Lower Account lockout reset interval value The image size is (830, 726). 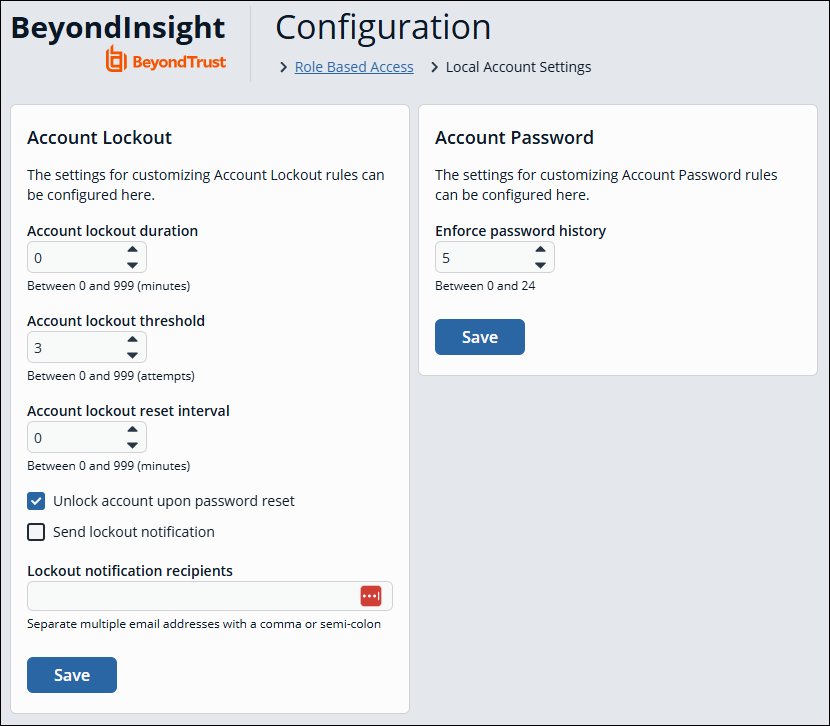click(x=132, y=445)
